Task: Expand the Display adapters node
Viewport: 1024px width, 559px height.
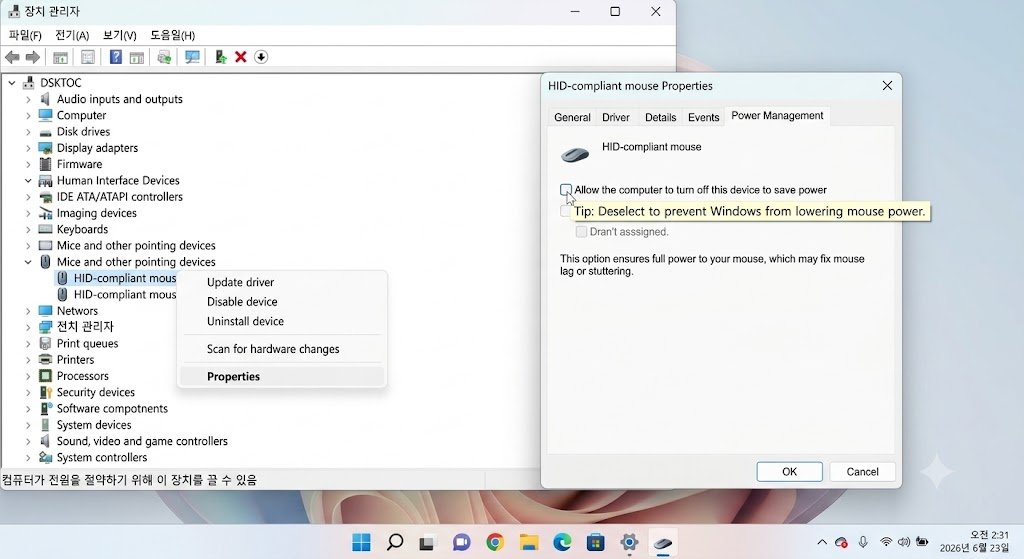Action: point(28,148)
